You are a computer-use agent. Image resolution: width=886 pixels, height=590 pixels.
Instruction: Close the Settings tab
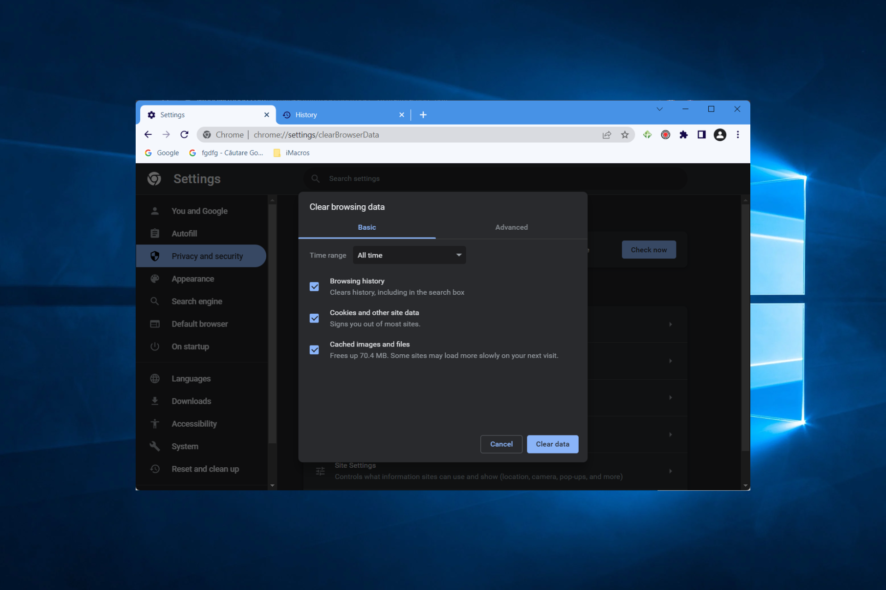pos(267,115)
